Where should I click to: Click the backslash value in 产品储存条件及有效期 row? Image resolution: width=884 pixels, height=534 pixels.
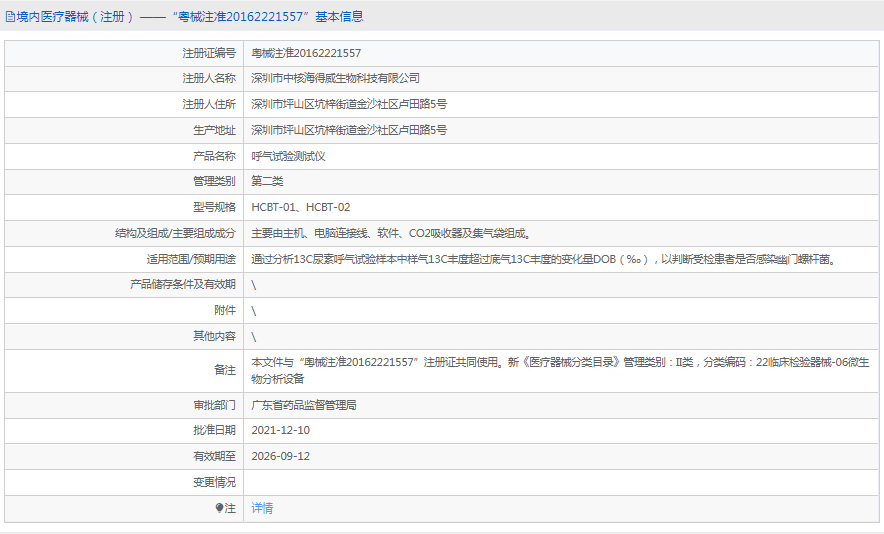click(254, 285)
